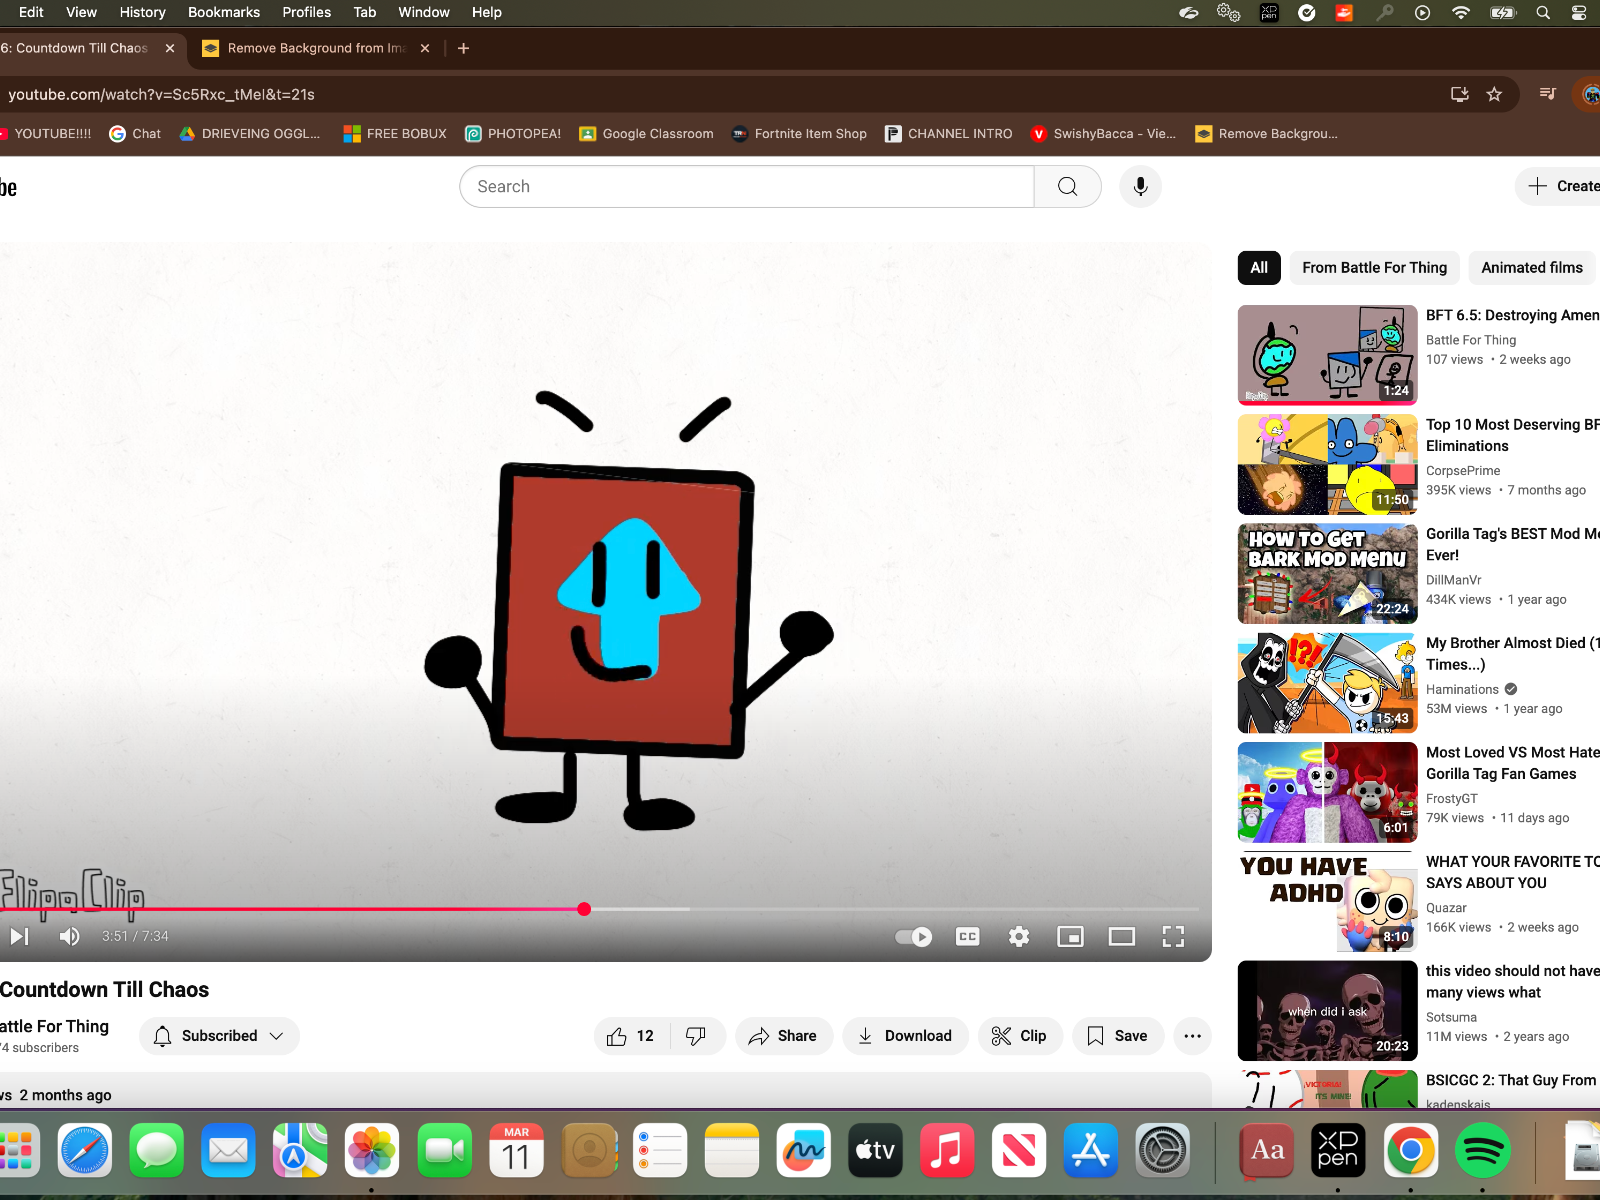Click the Download button
Image resolution: width=1600 pixels, height=1200 pixels.
pos(905,1036)
